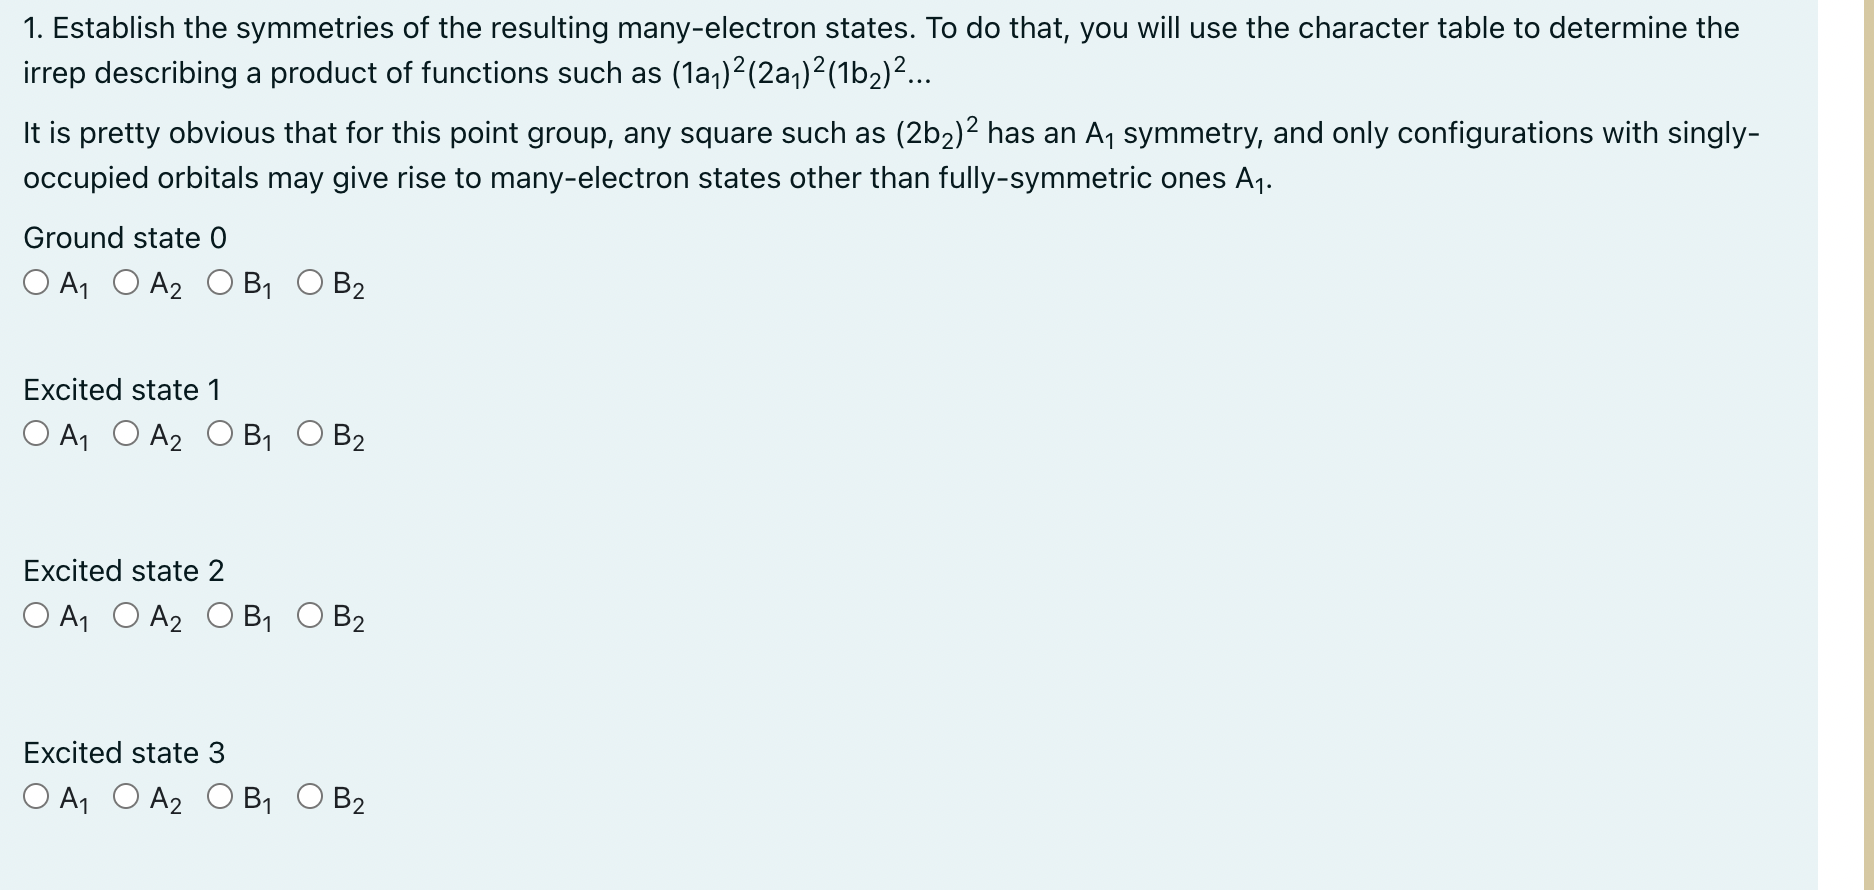Select B₁ for Excited state 1

(218, 434)
